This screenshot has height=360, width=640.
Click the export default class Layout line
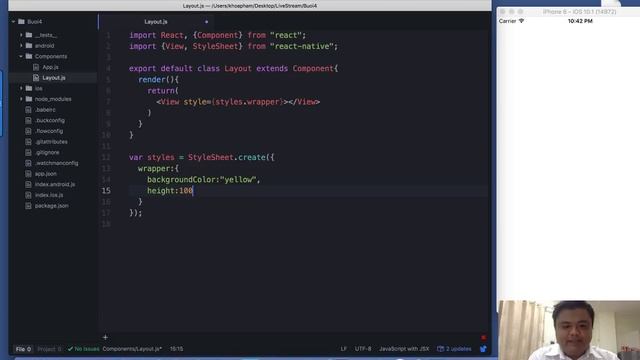pyautogui.click(x=233, y=69)
